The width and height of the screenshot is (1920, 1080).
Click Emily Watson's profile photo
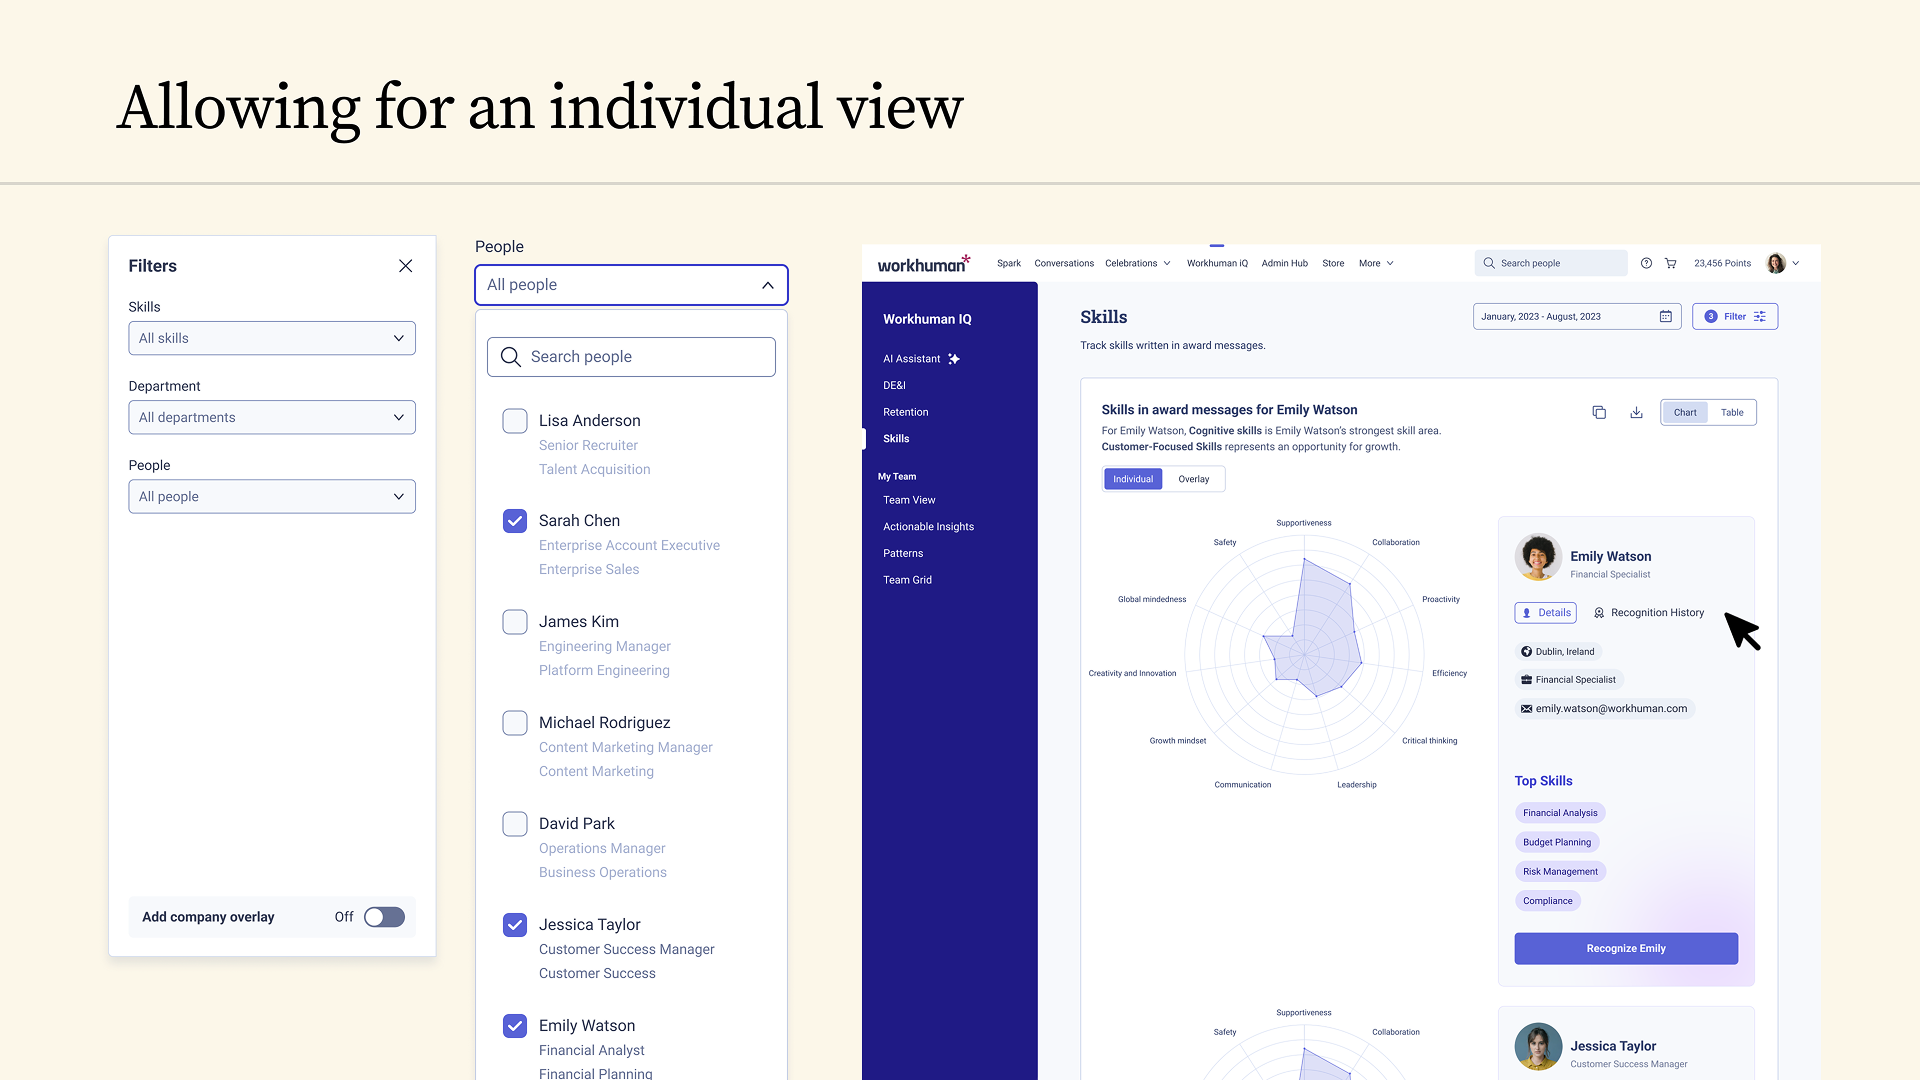[x=1538, y=557]
